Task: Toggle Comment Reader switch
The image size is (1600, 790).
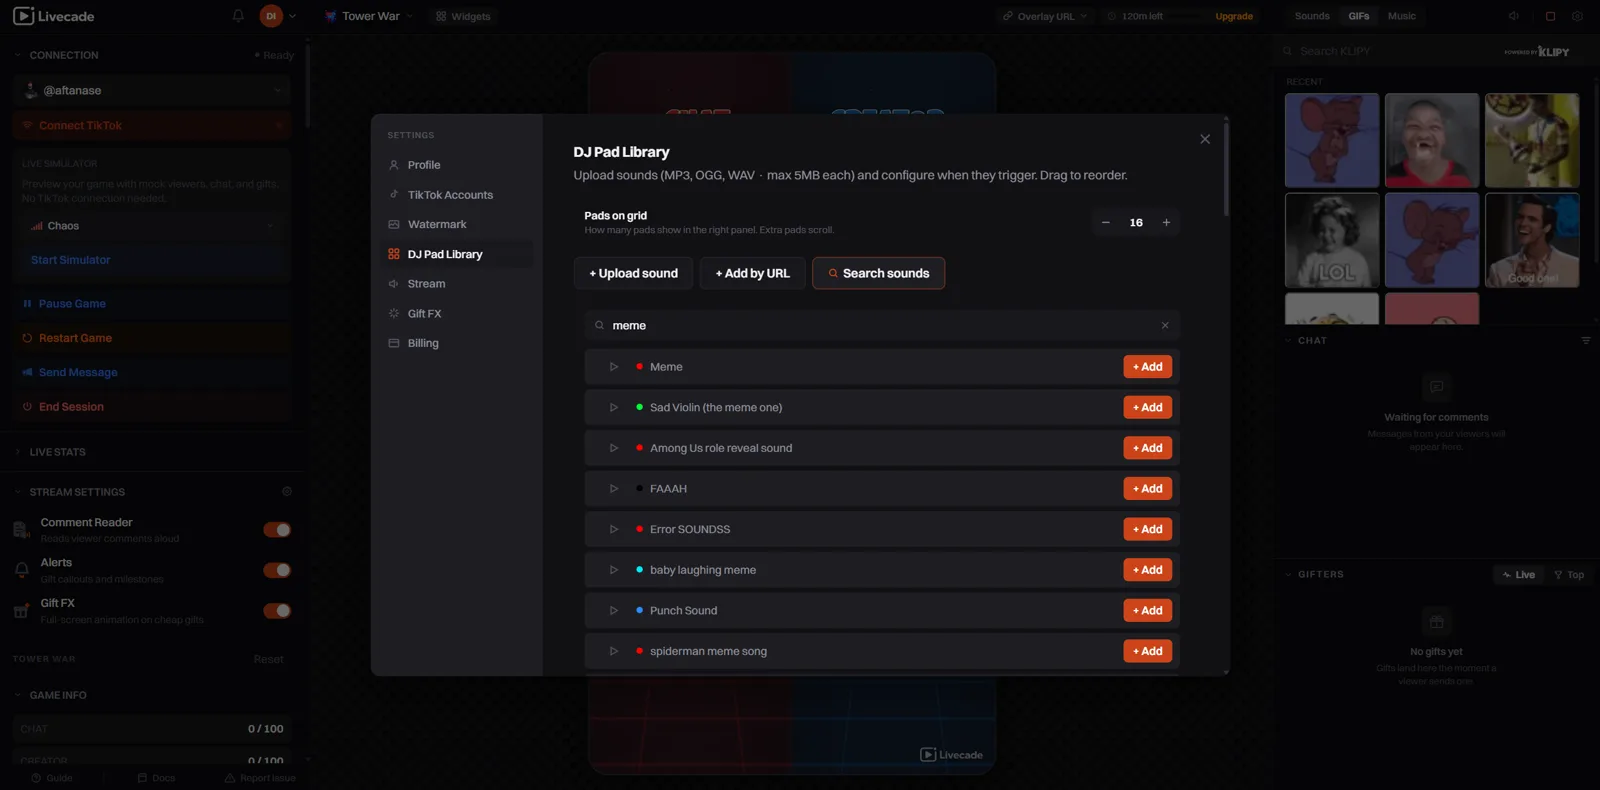Action: (x=277, y=530)
